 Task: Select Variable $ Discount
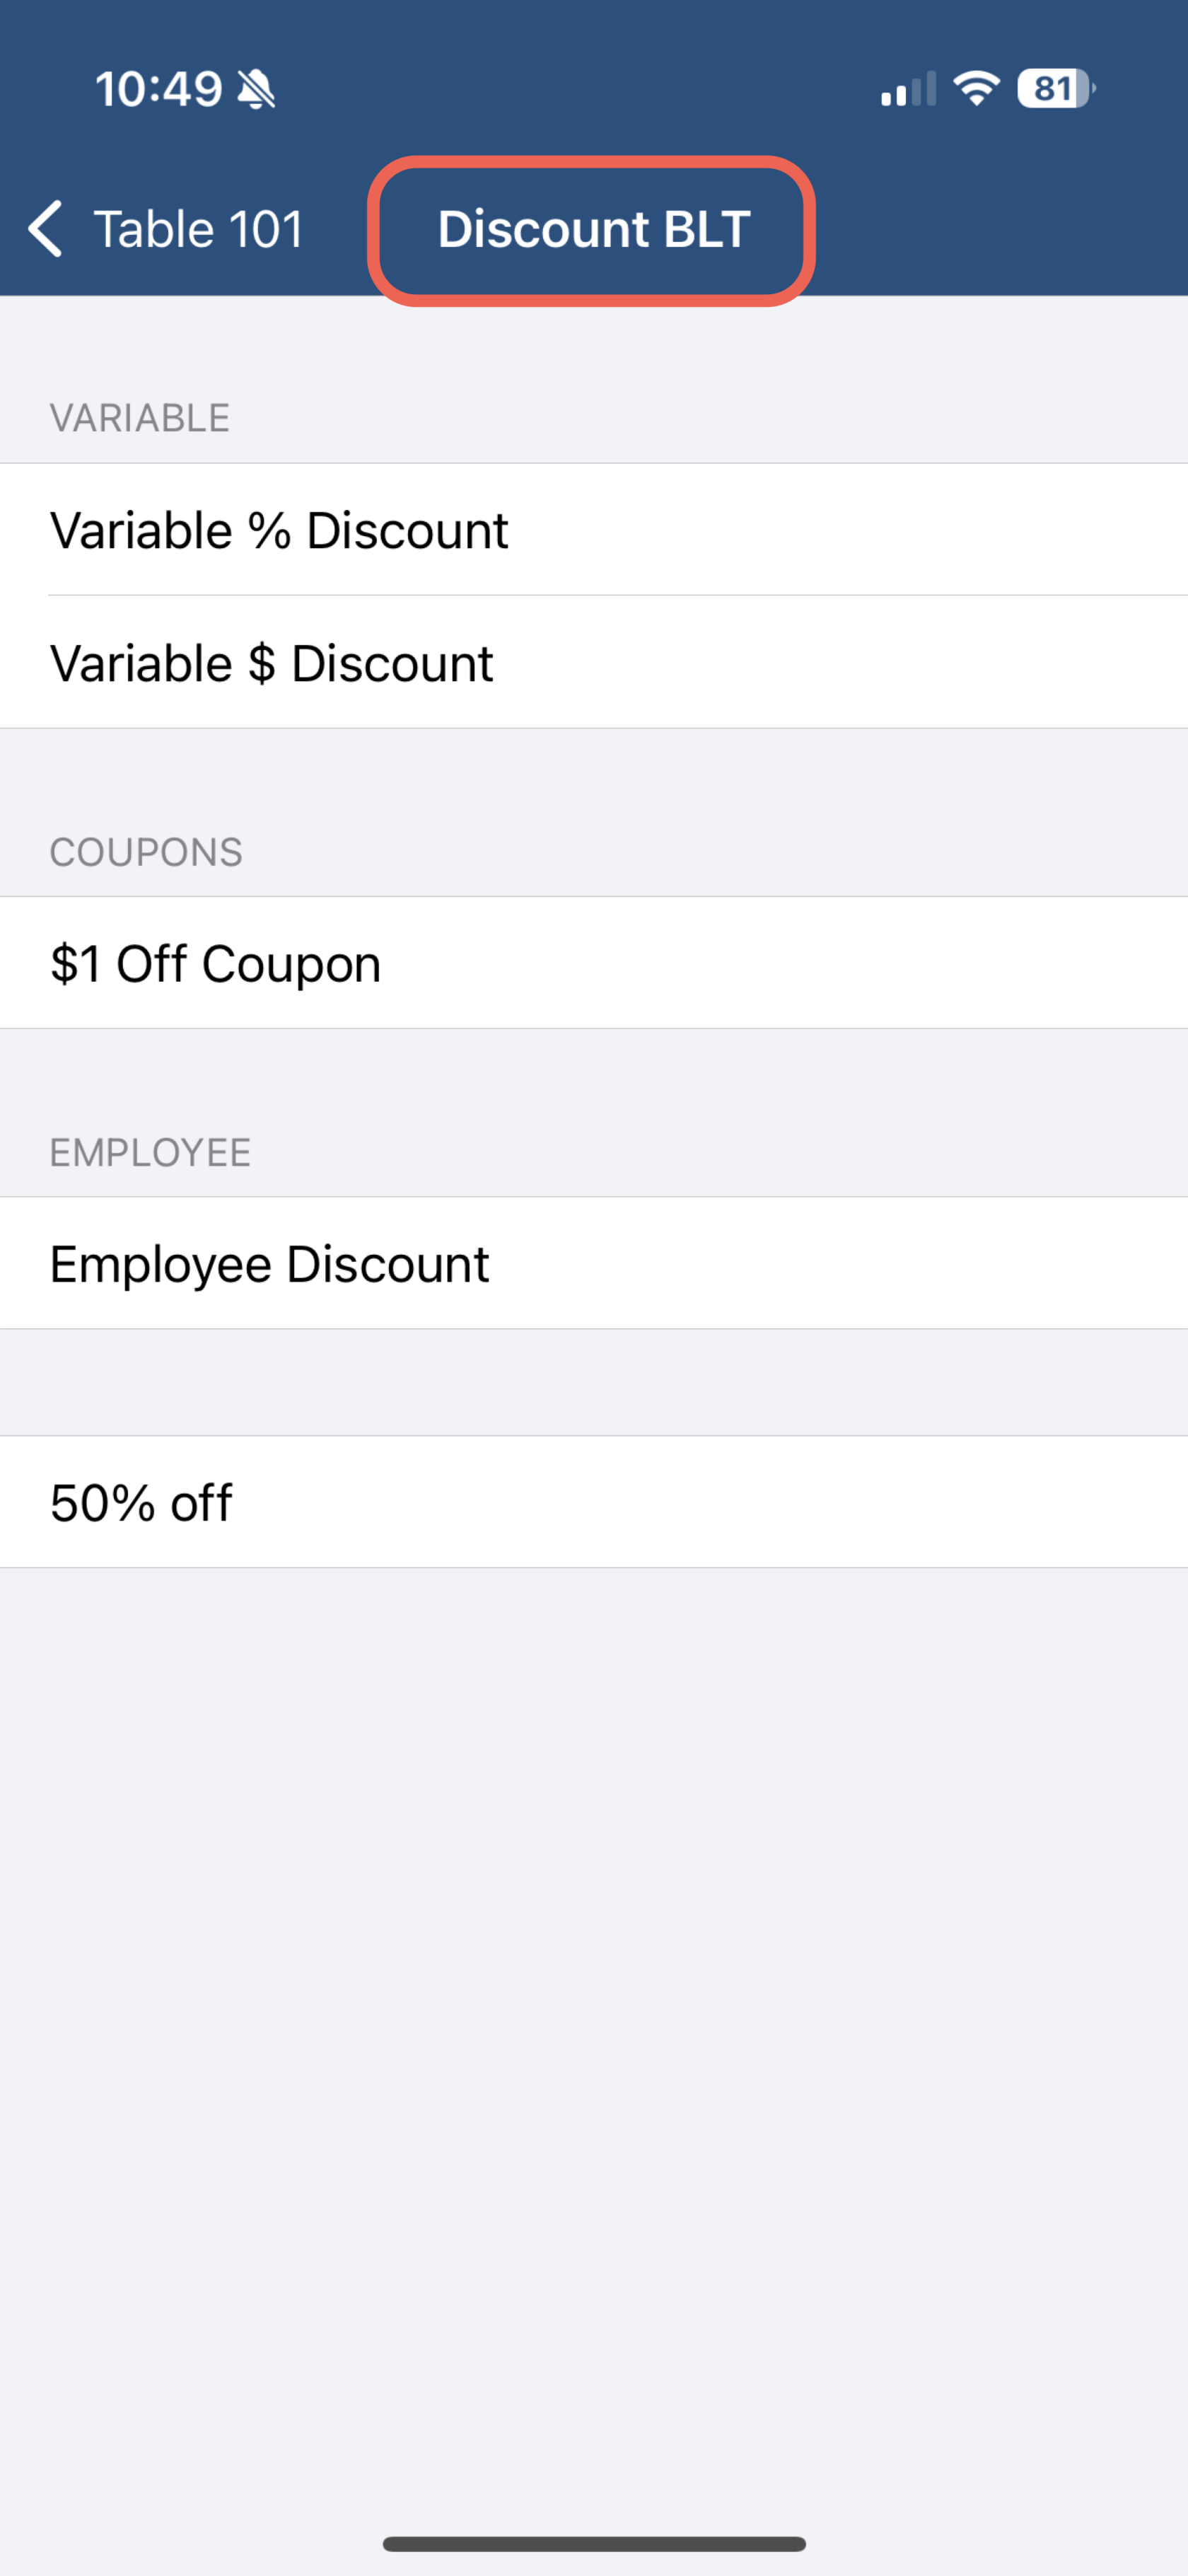594,663
